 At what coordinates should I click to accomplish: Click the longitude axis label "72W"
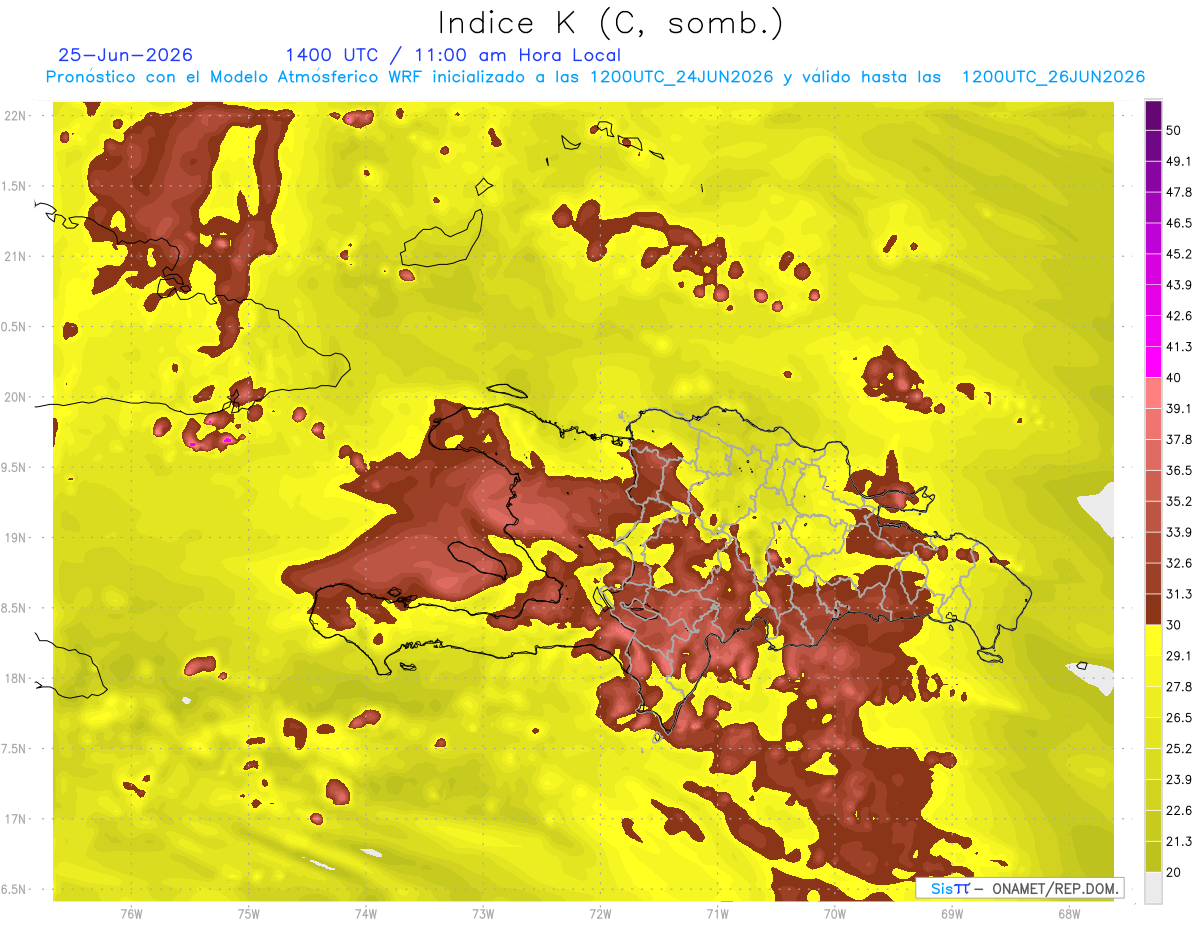pos(601,913)
